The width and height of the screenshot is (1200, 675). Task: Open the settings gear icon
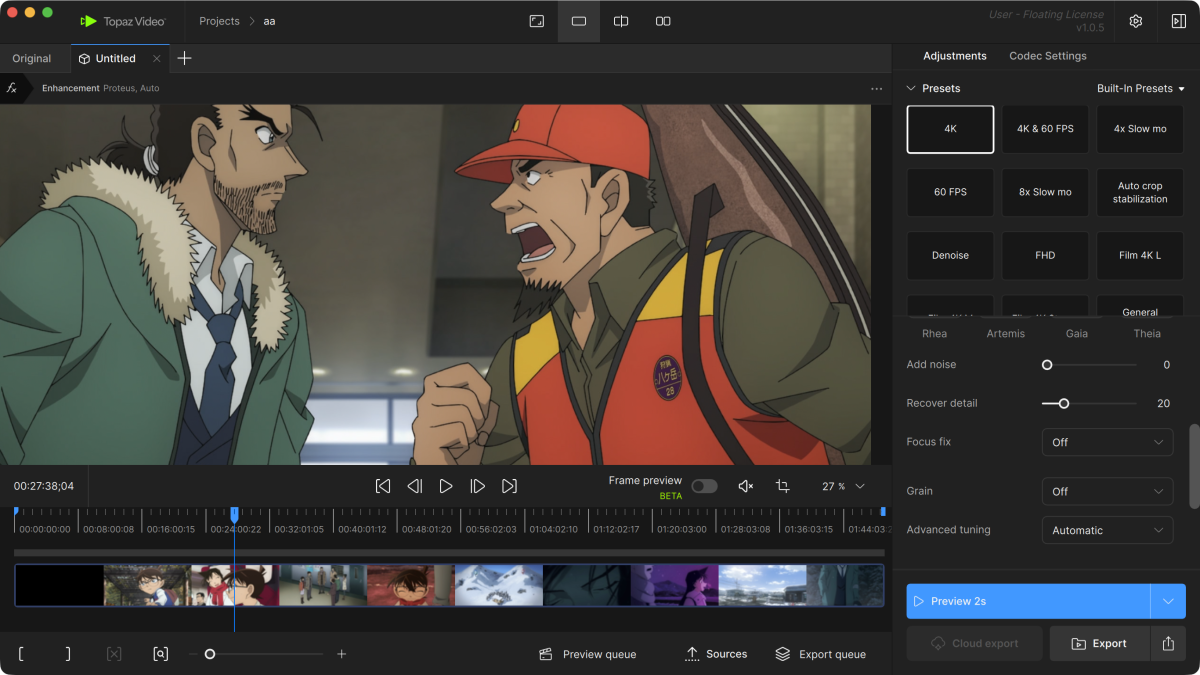click(1136, 21)
